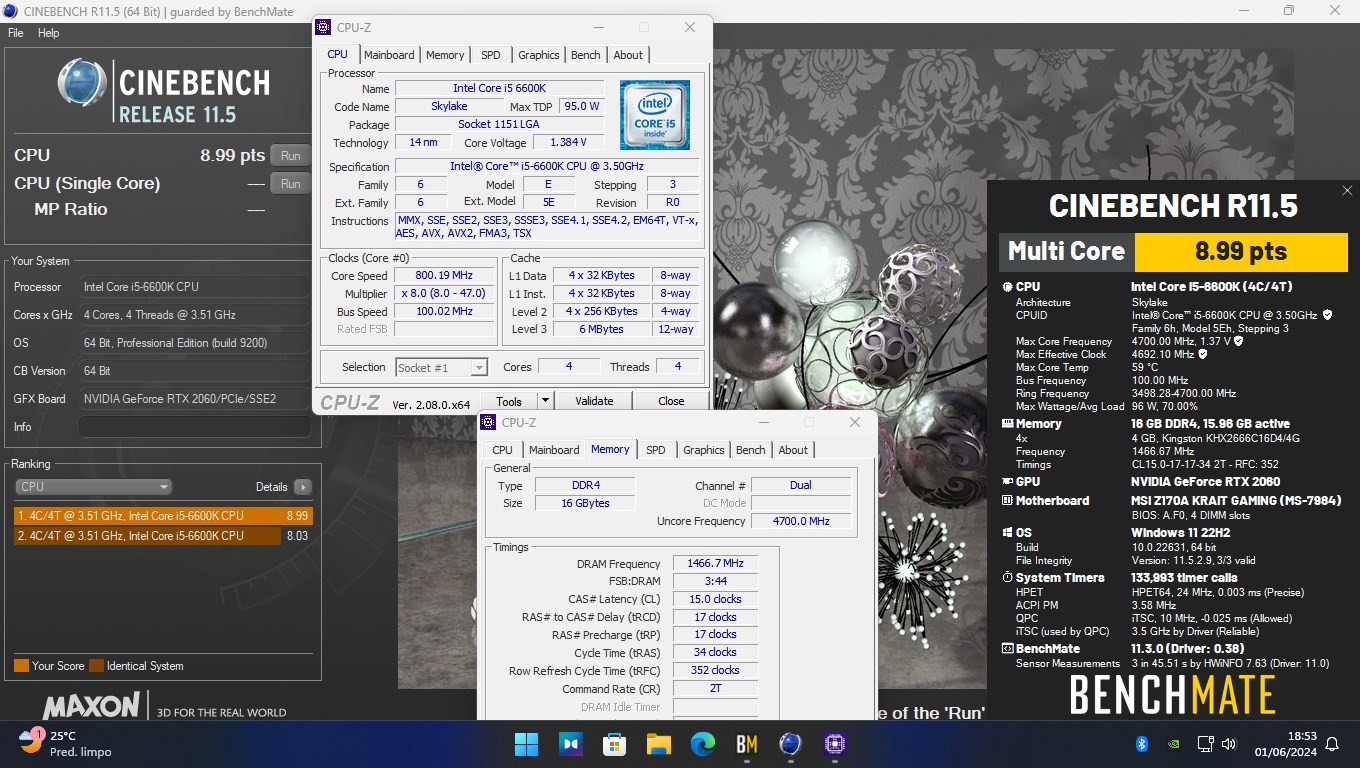
Task: Open the notification bell in the taskbar
Action: point(1331,744)
